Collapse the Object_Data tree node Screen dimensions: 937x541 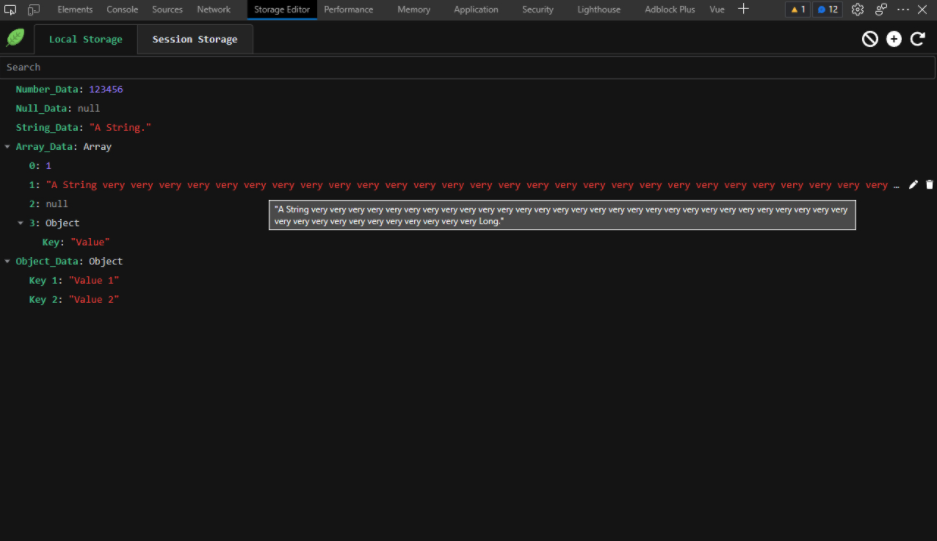click(8, 262)
